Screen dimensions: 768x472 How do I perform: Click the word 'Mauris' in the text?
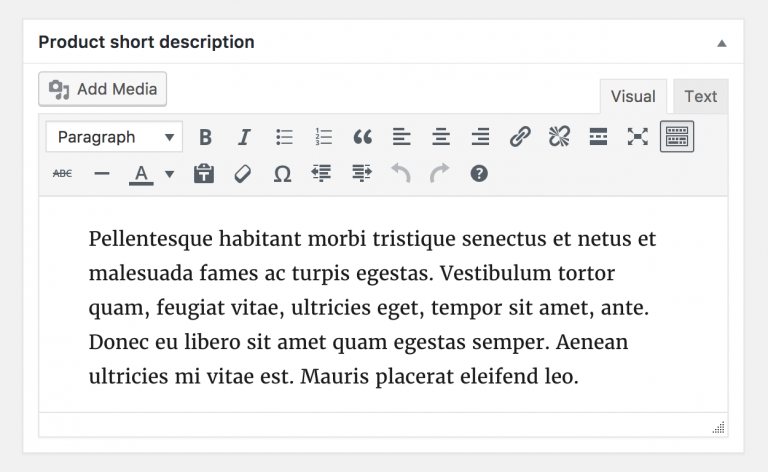coord(335,377)
